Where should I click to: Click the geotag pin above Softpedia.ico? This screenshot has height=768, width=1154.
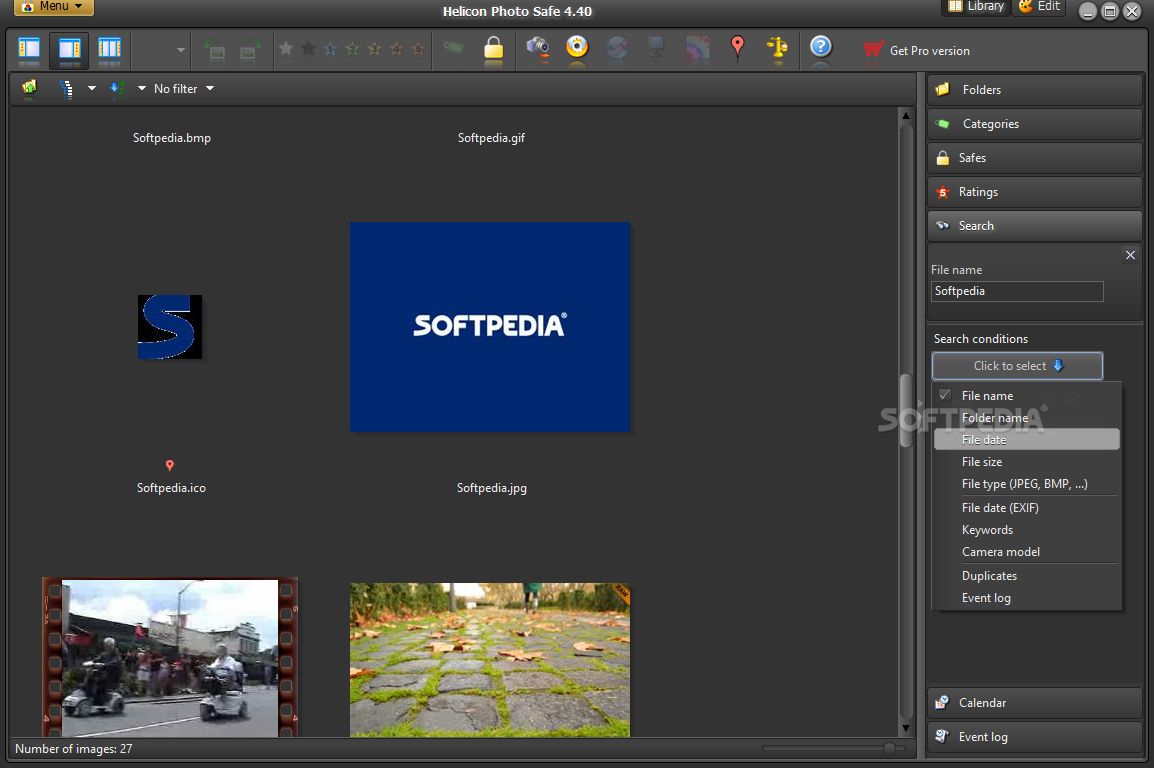point(170,466)
